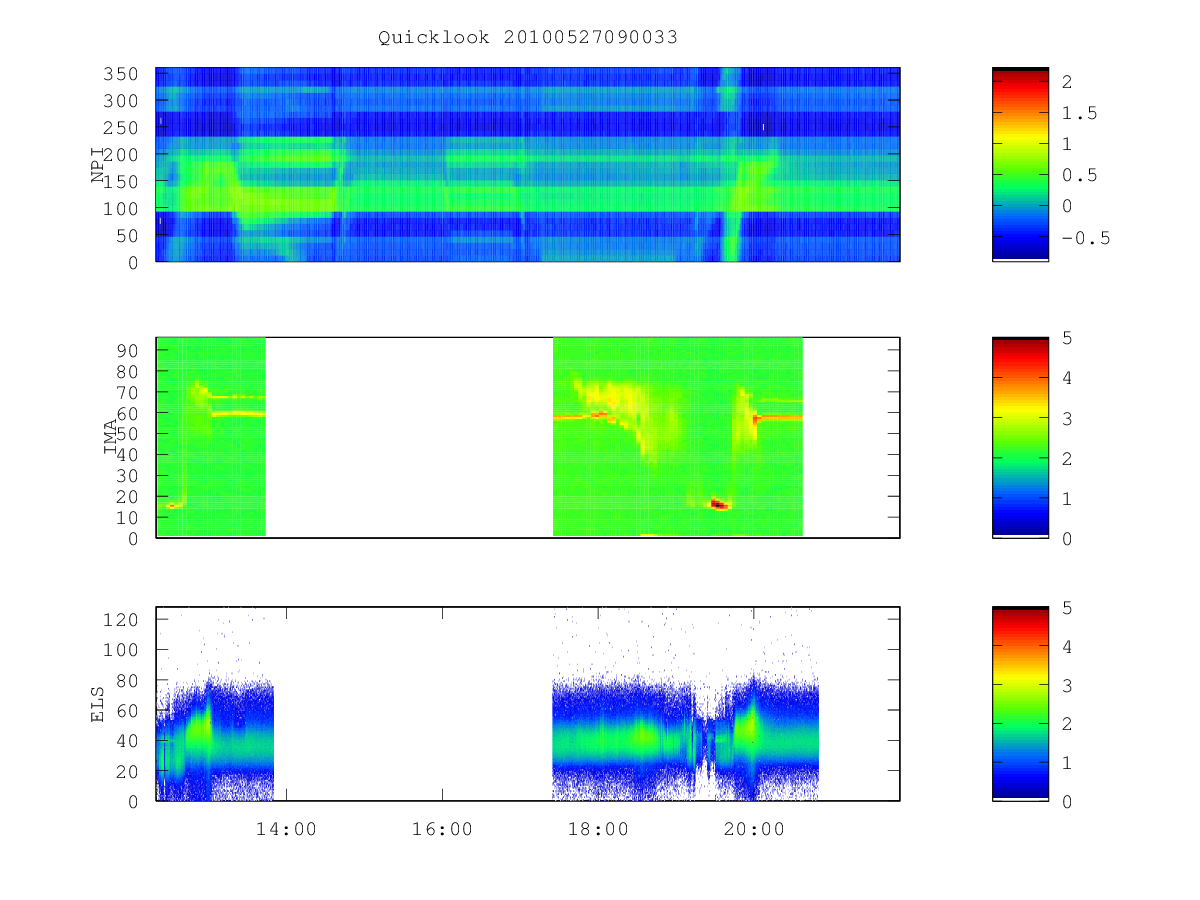The height and width of the screenshot is (900, 1200).
Task: Click the IMA data block starting near 18:00
Action: tap(678, 437)
